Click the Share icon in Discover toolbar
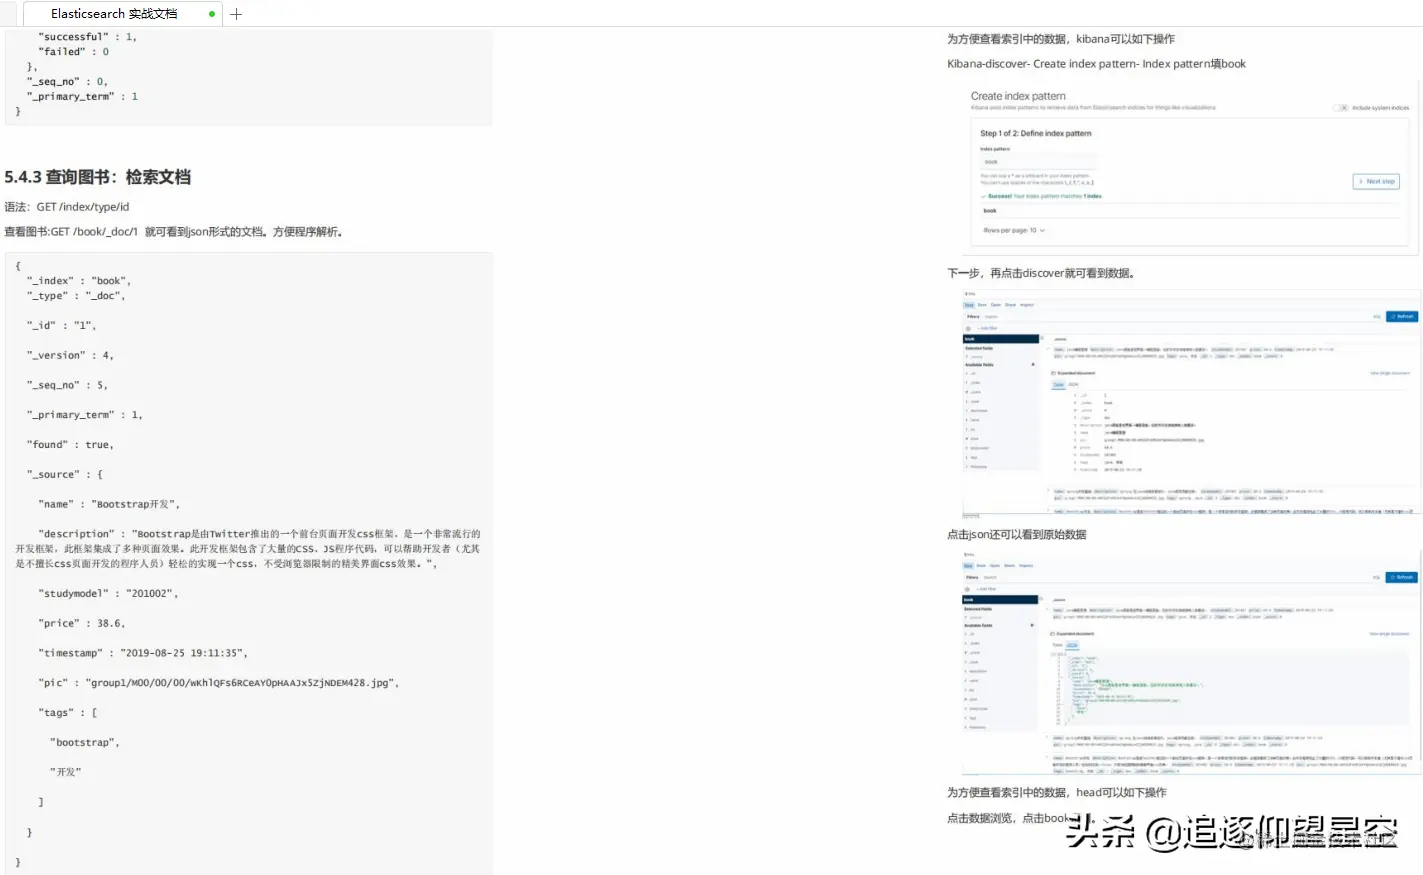 coord(1011,305)
